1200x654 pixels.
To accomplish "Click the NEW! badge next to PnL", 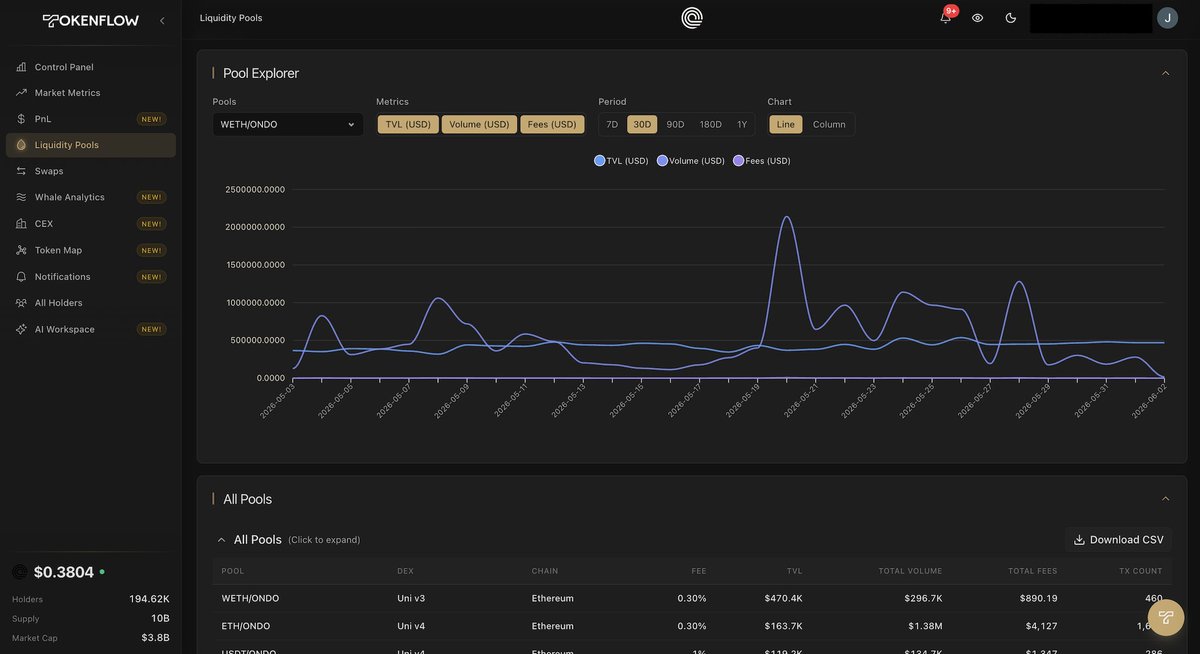I will [x=151, y=119].
